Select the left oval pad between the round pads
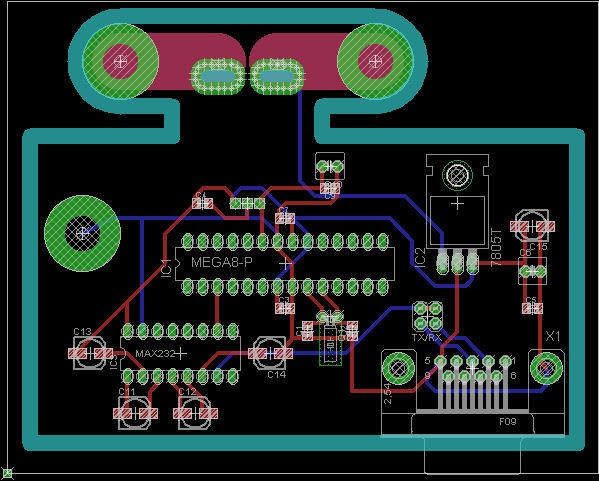The width and height of the screenshot is (599, 481). [217, 76]
